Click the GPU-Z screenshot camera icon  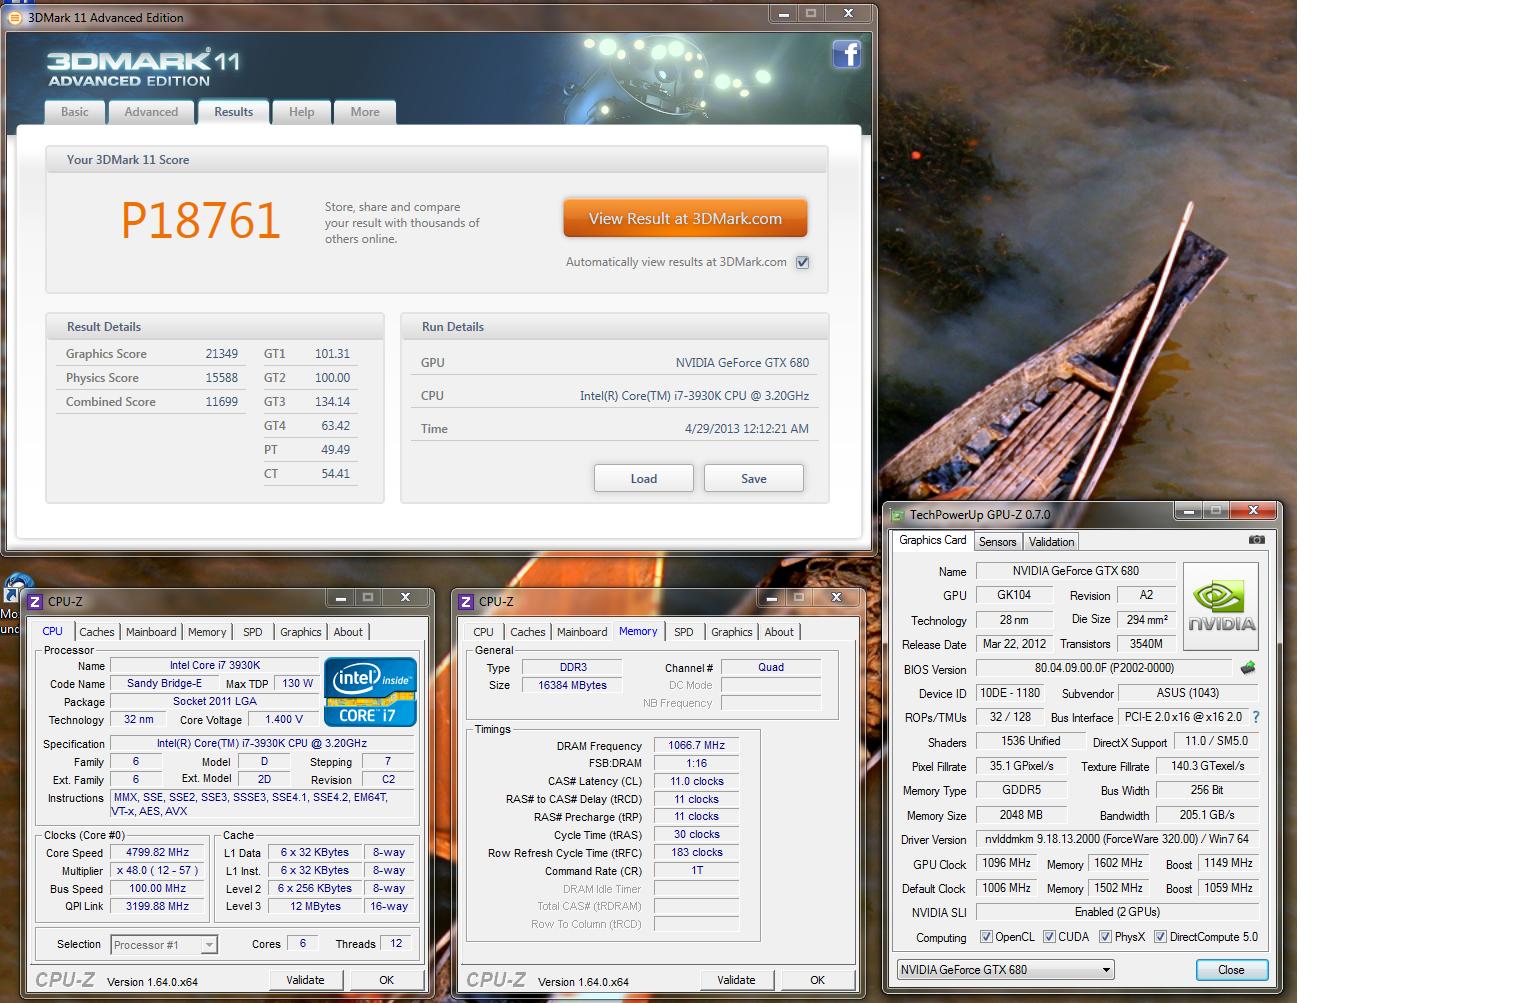coord(1257,540)
